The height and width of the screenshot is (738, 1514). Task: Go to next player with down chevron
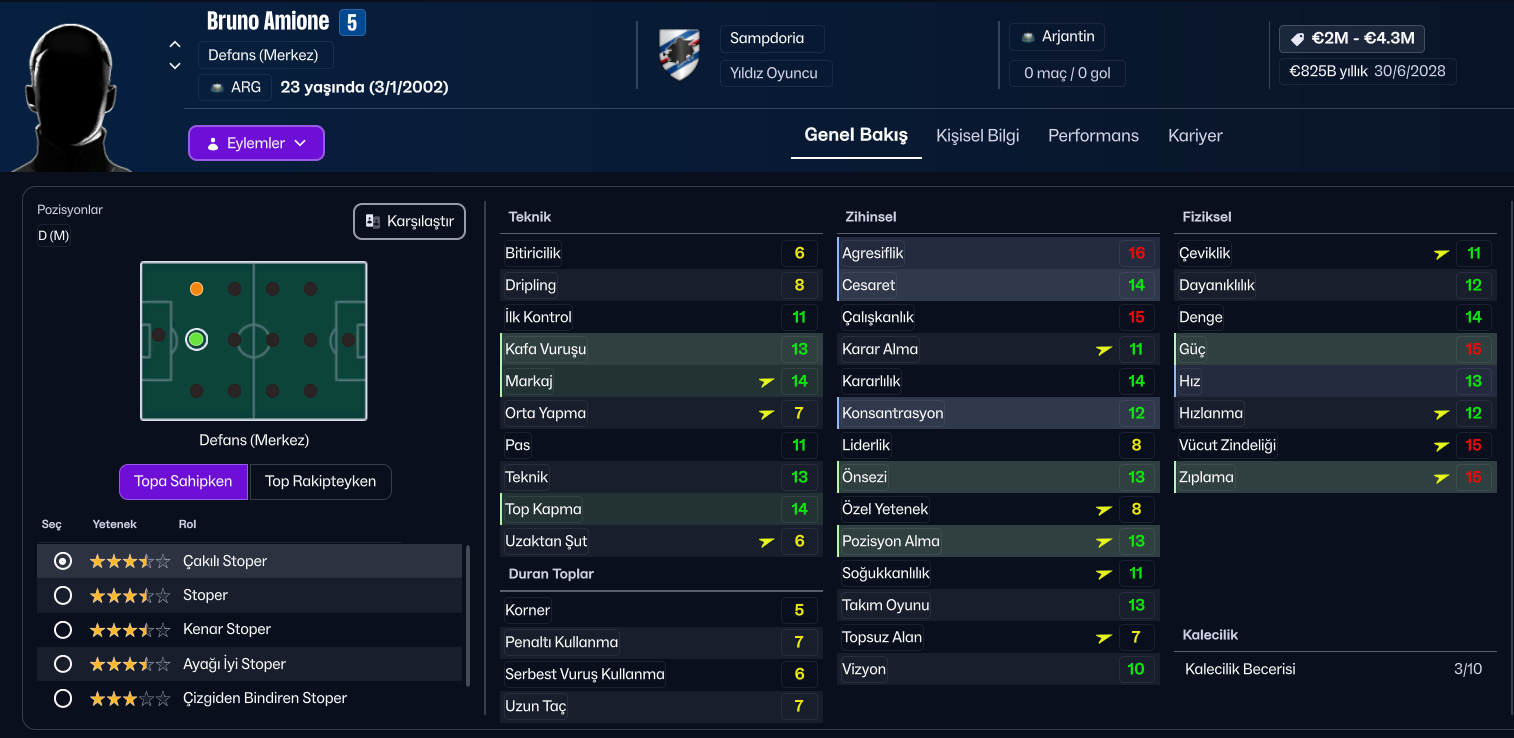coord(175,66)
